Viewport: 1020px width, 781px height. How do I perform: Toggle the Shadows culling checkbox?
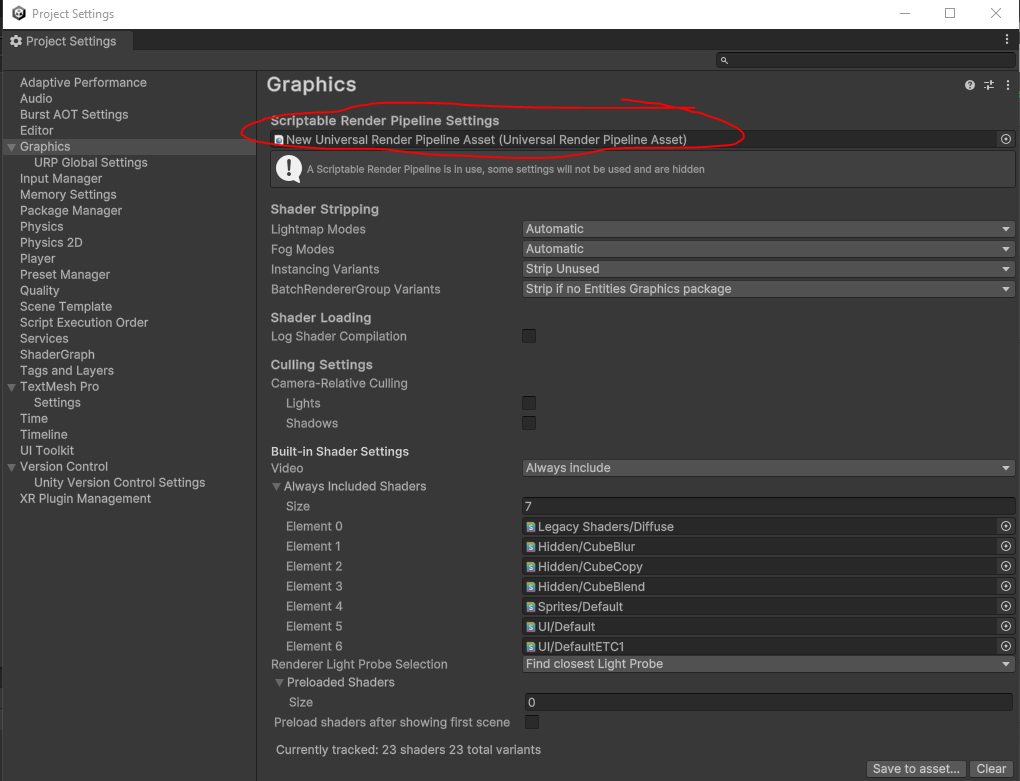(x=528, y=422)
